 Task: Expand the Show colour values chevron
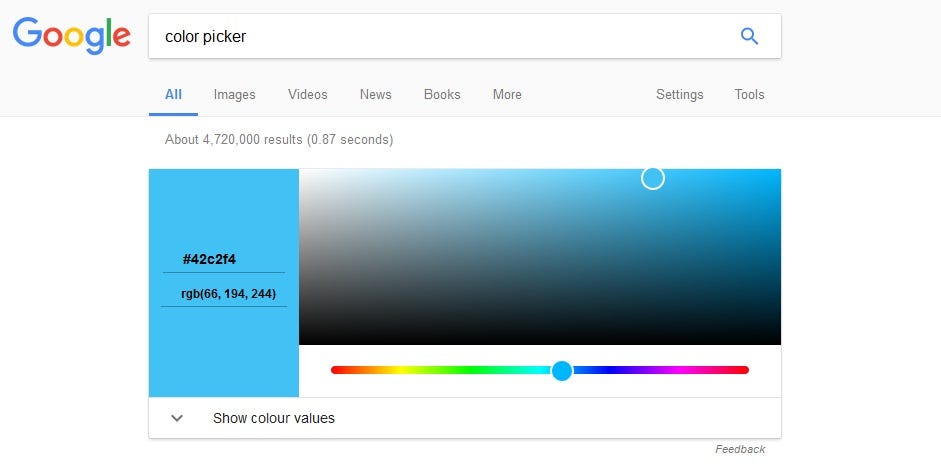click(176, 418)
